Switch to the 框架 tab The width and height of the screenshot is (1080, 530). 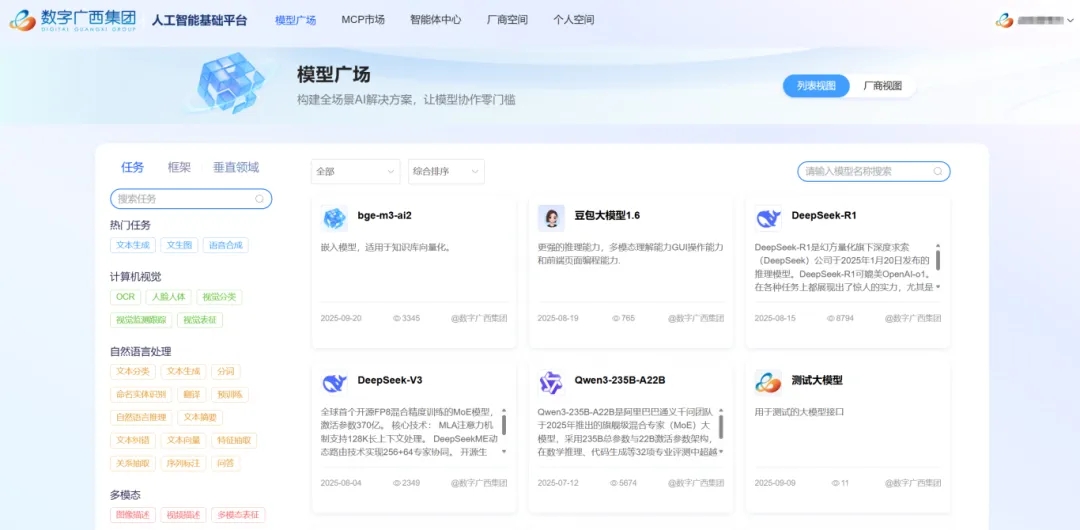[179, 167]
